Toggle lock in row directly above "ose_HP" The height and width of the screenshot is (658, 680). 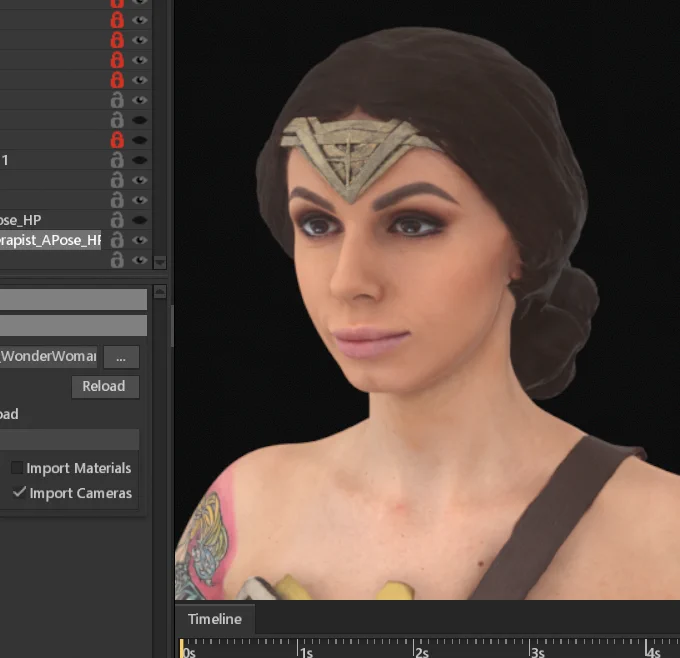117,200
